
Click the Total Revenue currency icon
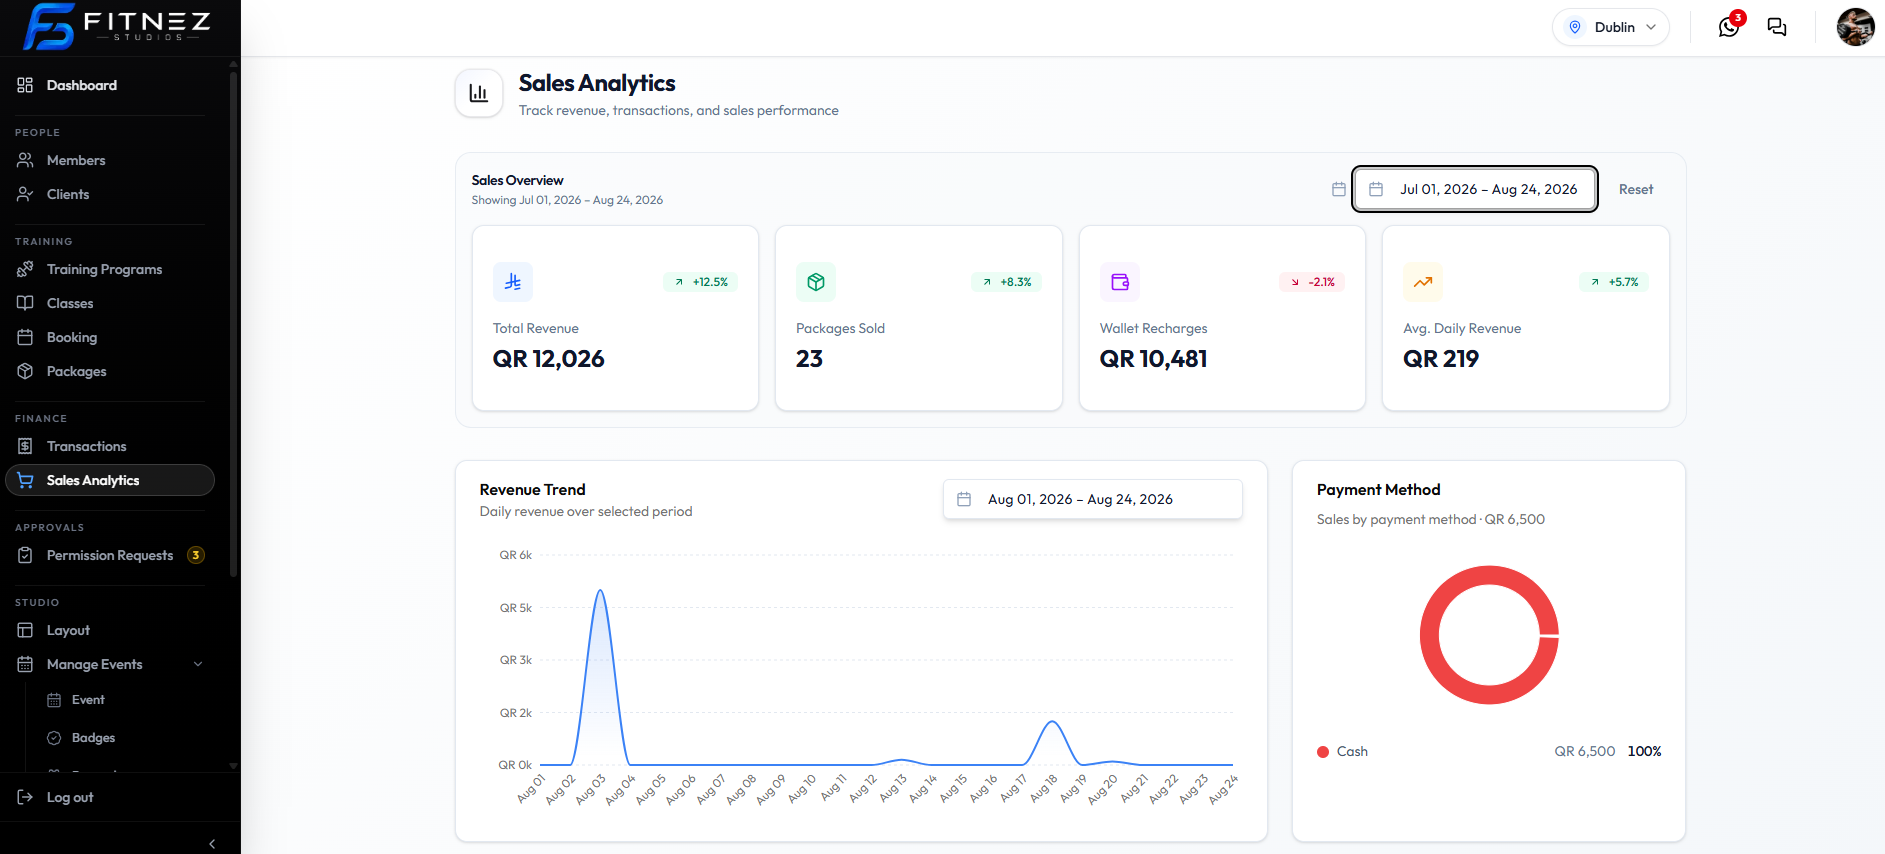coord(513,282)
